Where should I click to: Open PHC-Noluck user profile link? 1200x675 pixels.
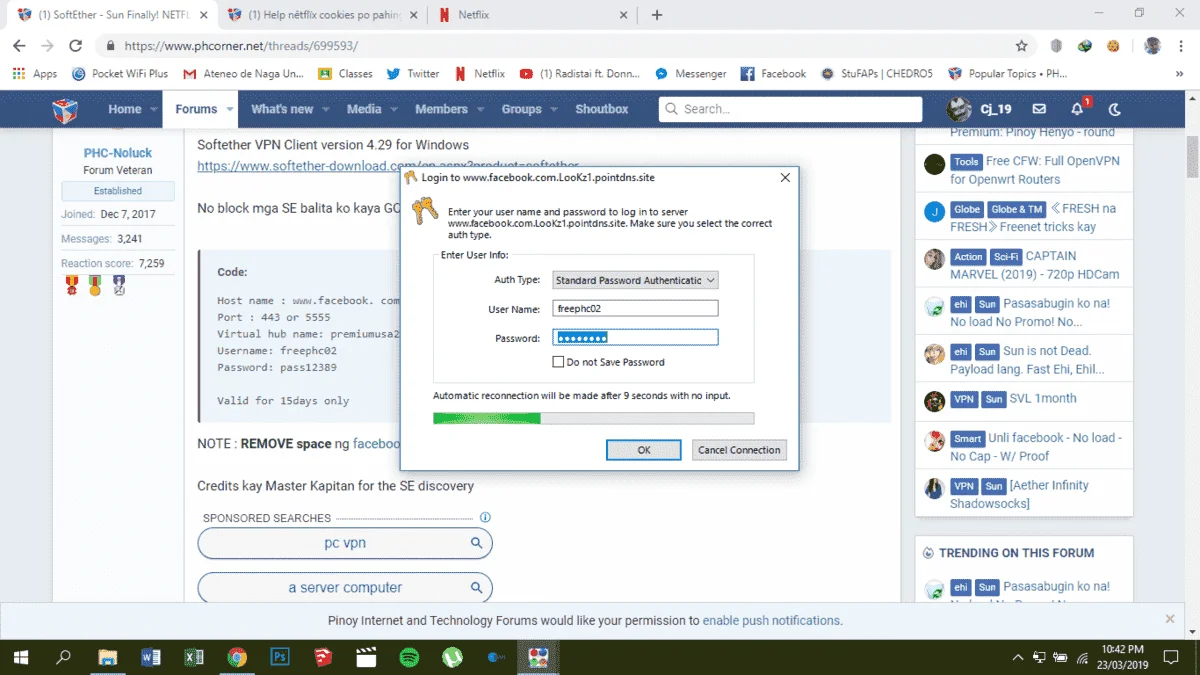click(118, 153)
